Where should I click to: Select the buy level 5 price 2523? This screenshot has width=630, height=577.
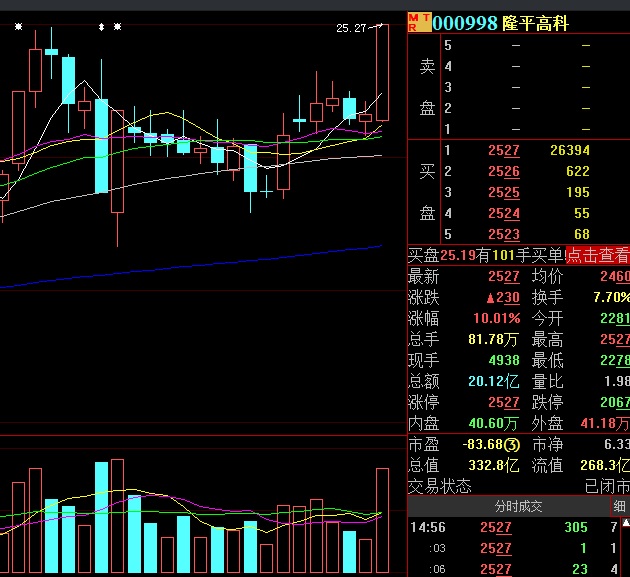[x=503, y=234]
